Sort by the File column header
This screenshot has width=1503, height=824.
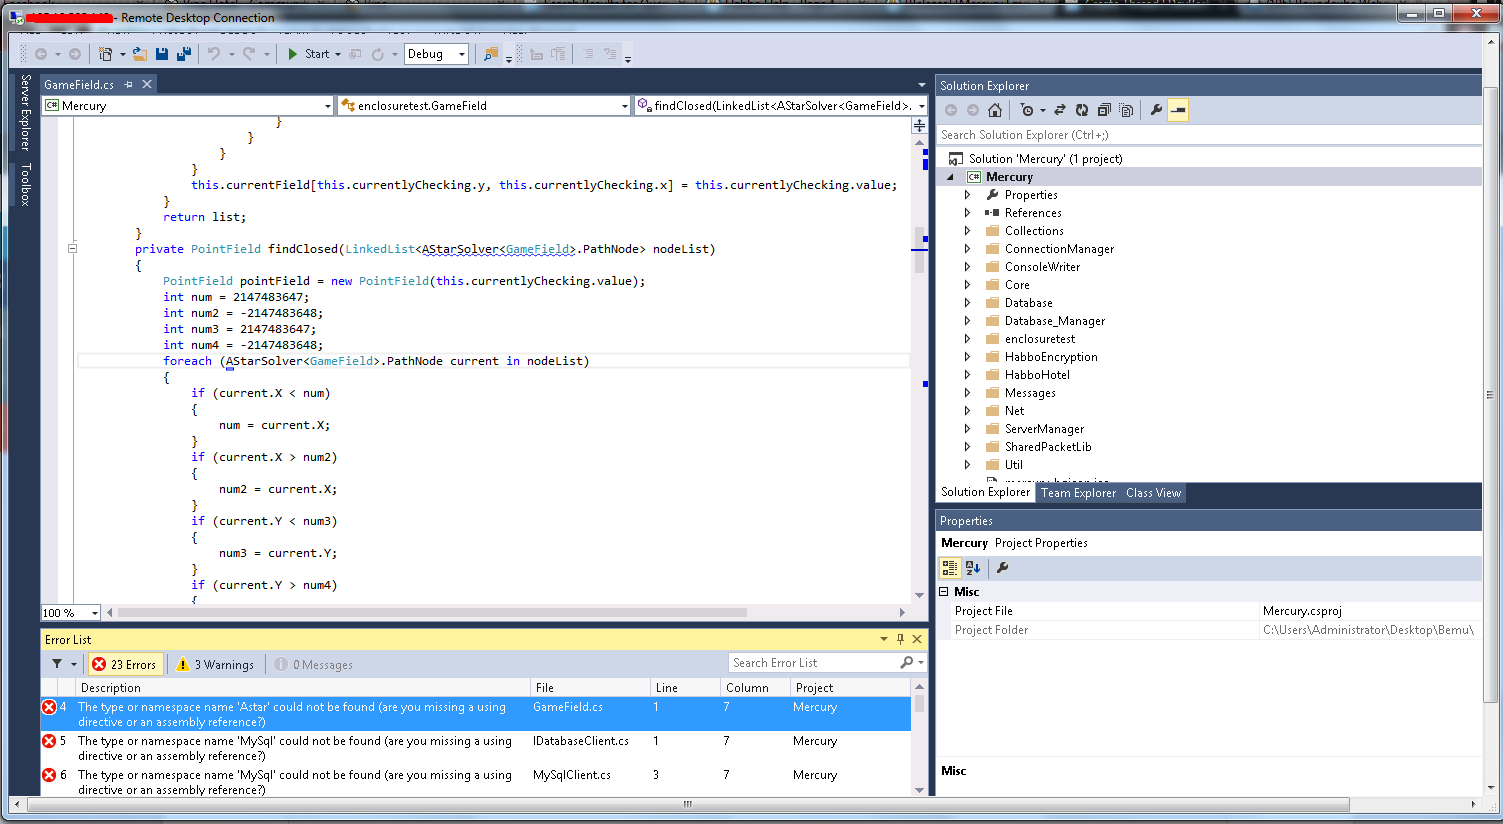point(590,688)
